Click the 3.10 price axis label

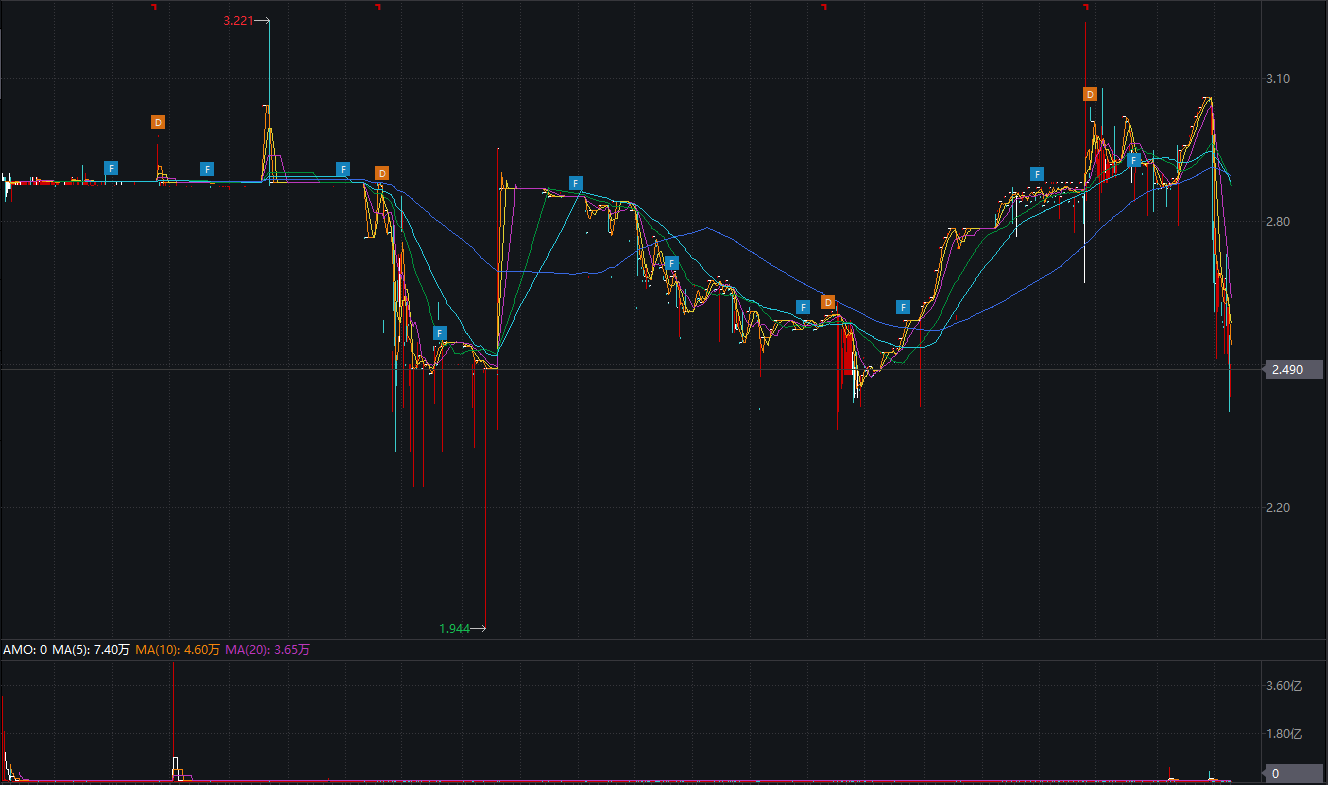point(1278,79)
